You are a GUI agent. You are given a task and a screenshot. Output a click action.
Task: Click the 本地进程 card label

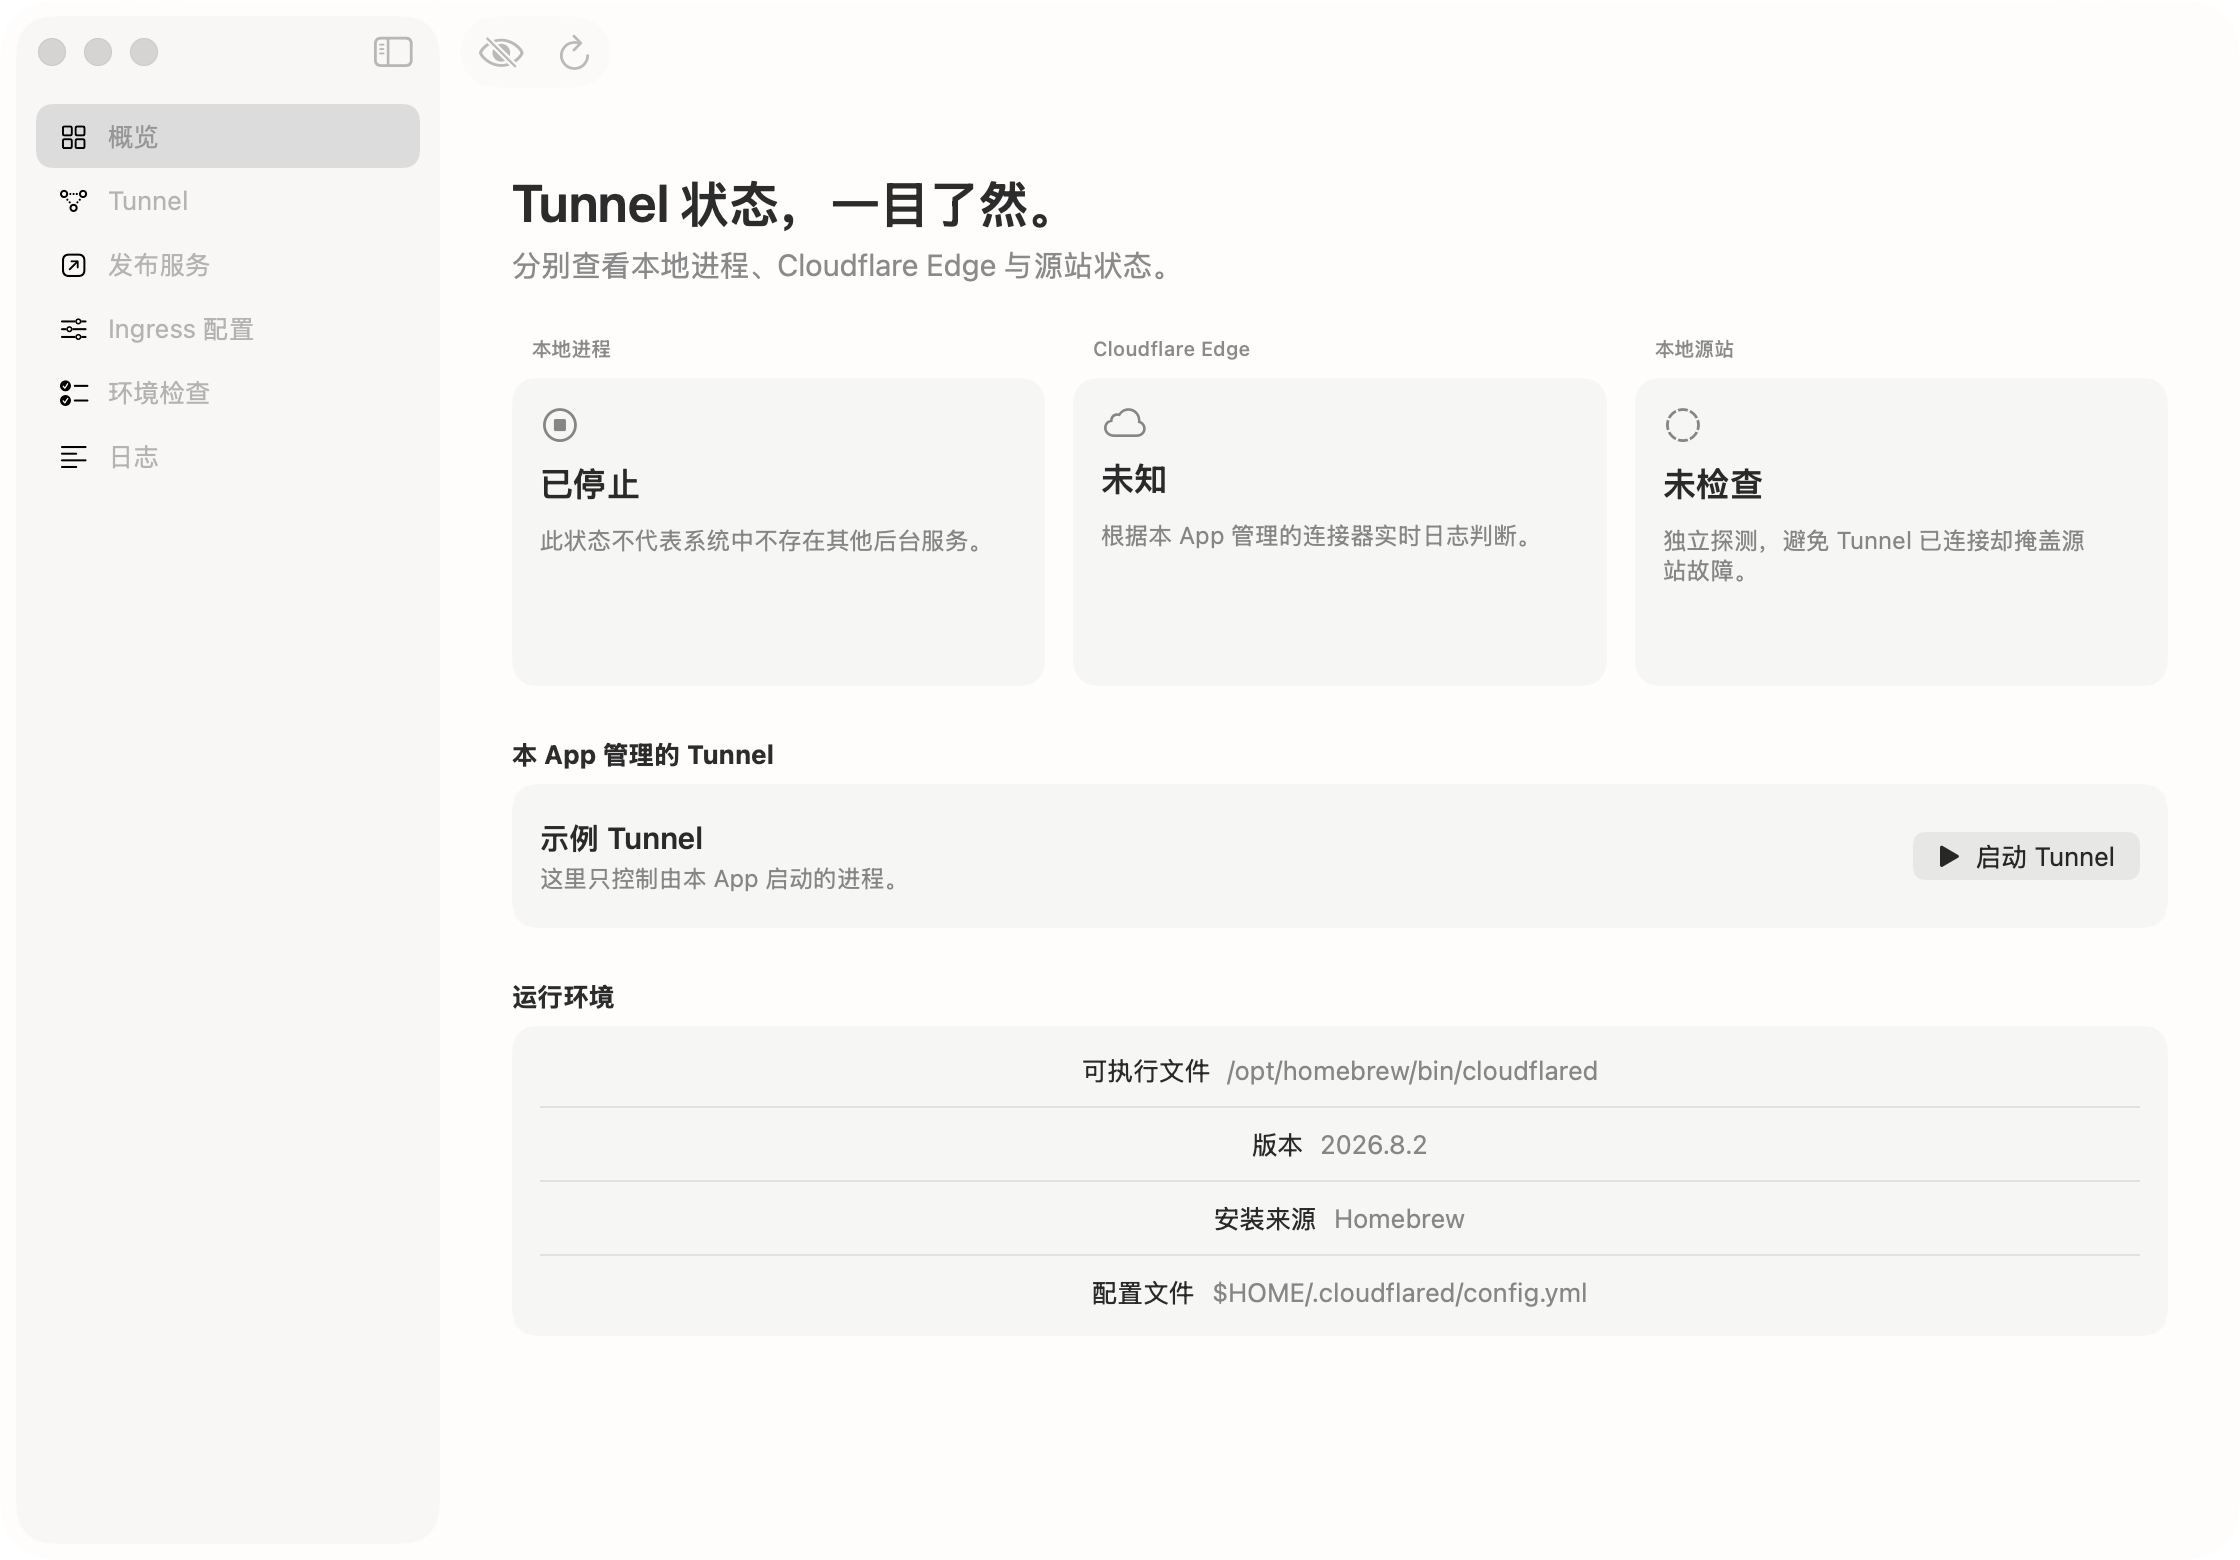pyautogui.click(x=571, y=349)
